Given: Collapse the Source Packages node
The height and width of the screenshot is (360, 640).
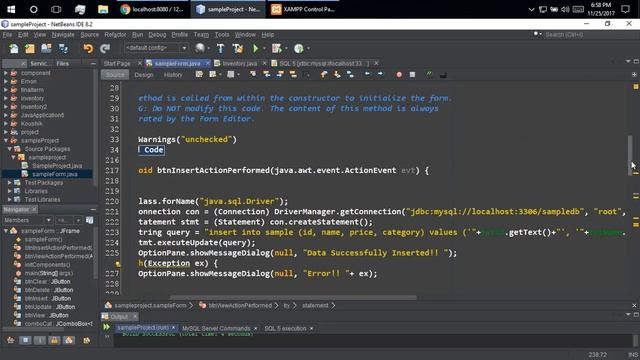Looking at the screenshot, I should [9, 149].
